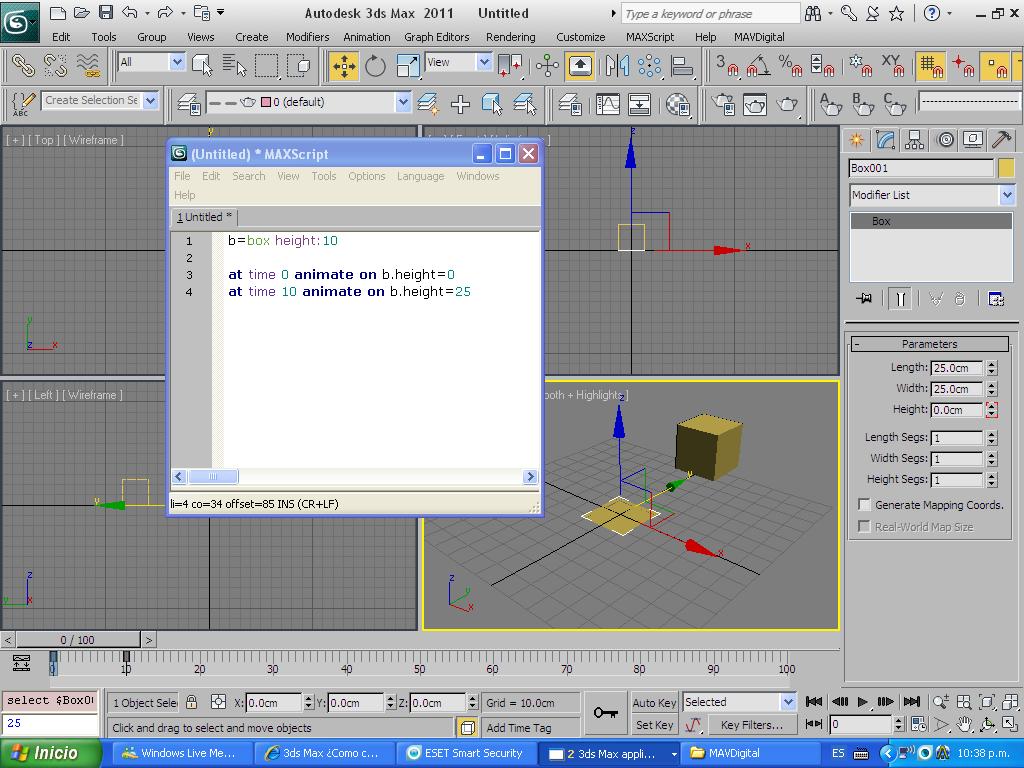Click the Bind to Space Warp icon
Viewport: 1024px width, 768px height.
[x=88, y=65]
